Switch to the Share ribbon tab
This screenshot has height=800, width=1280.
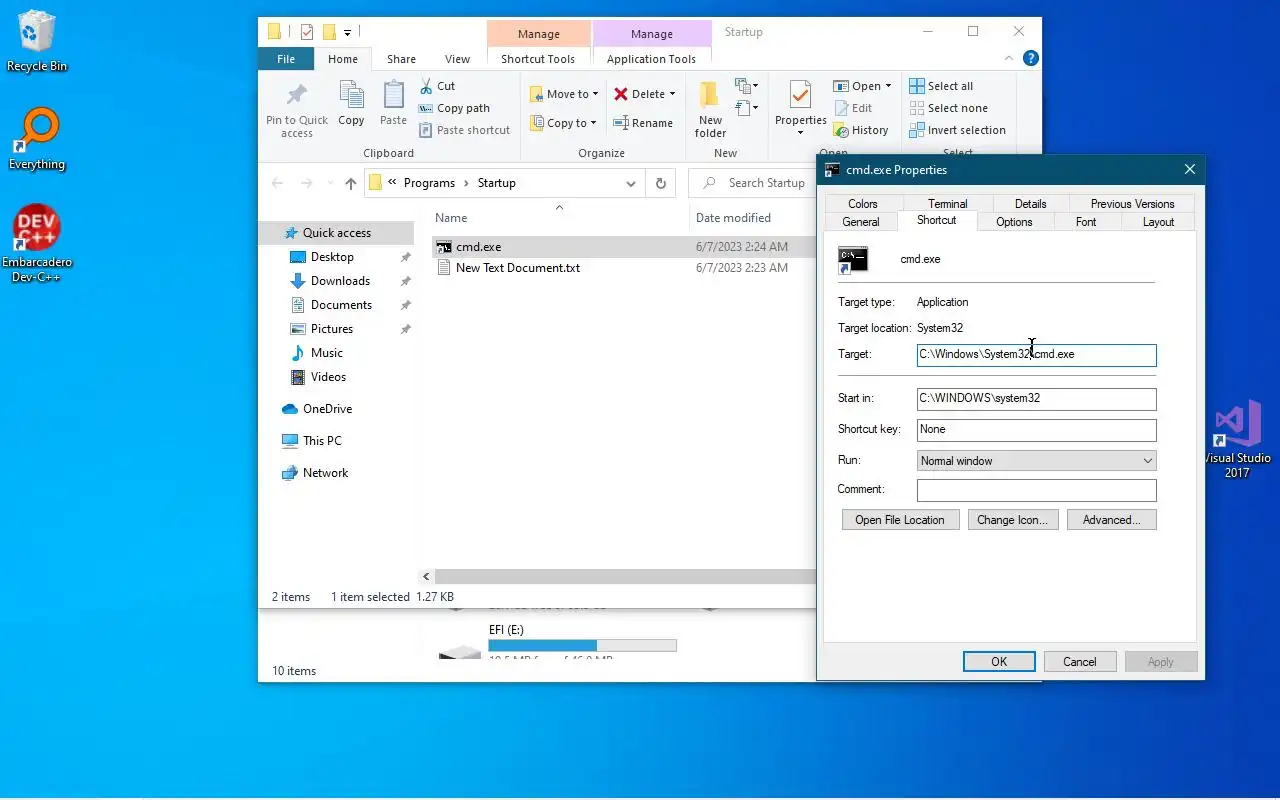[401, 59]
